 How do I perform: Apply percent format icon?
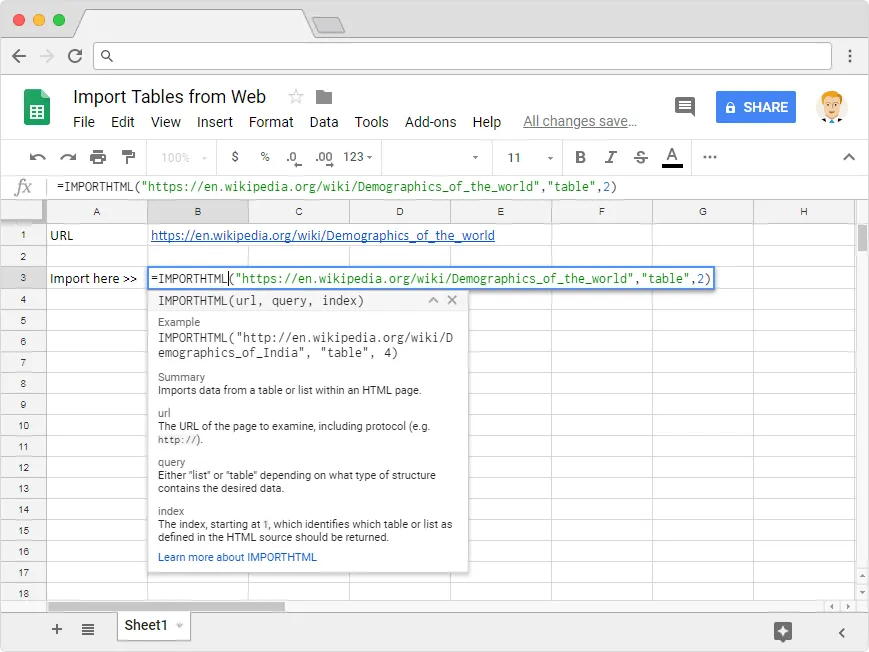tap(265, 157)
